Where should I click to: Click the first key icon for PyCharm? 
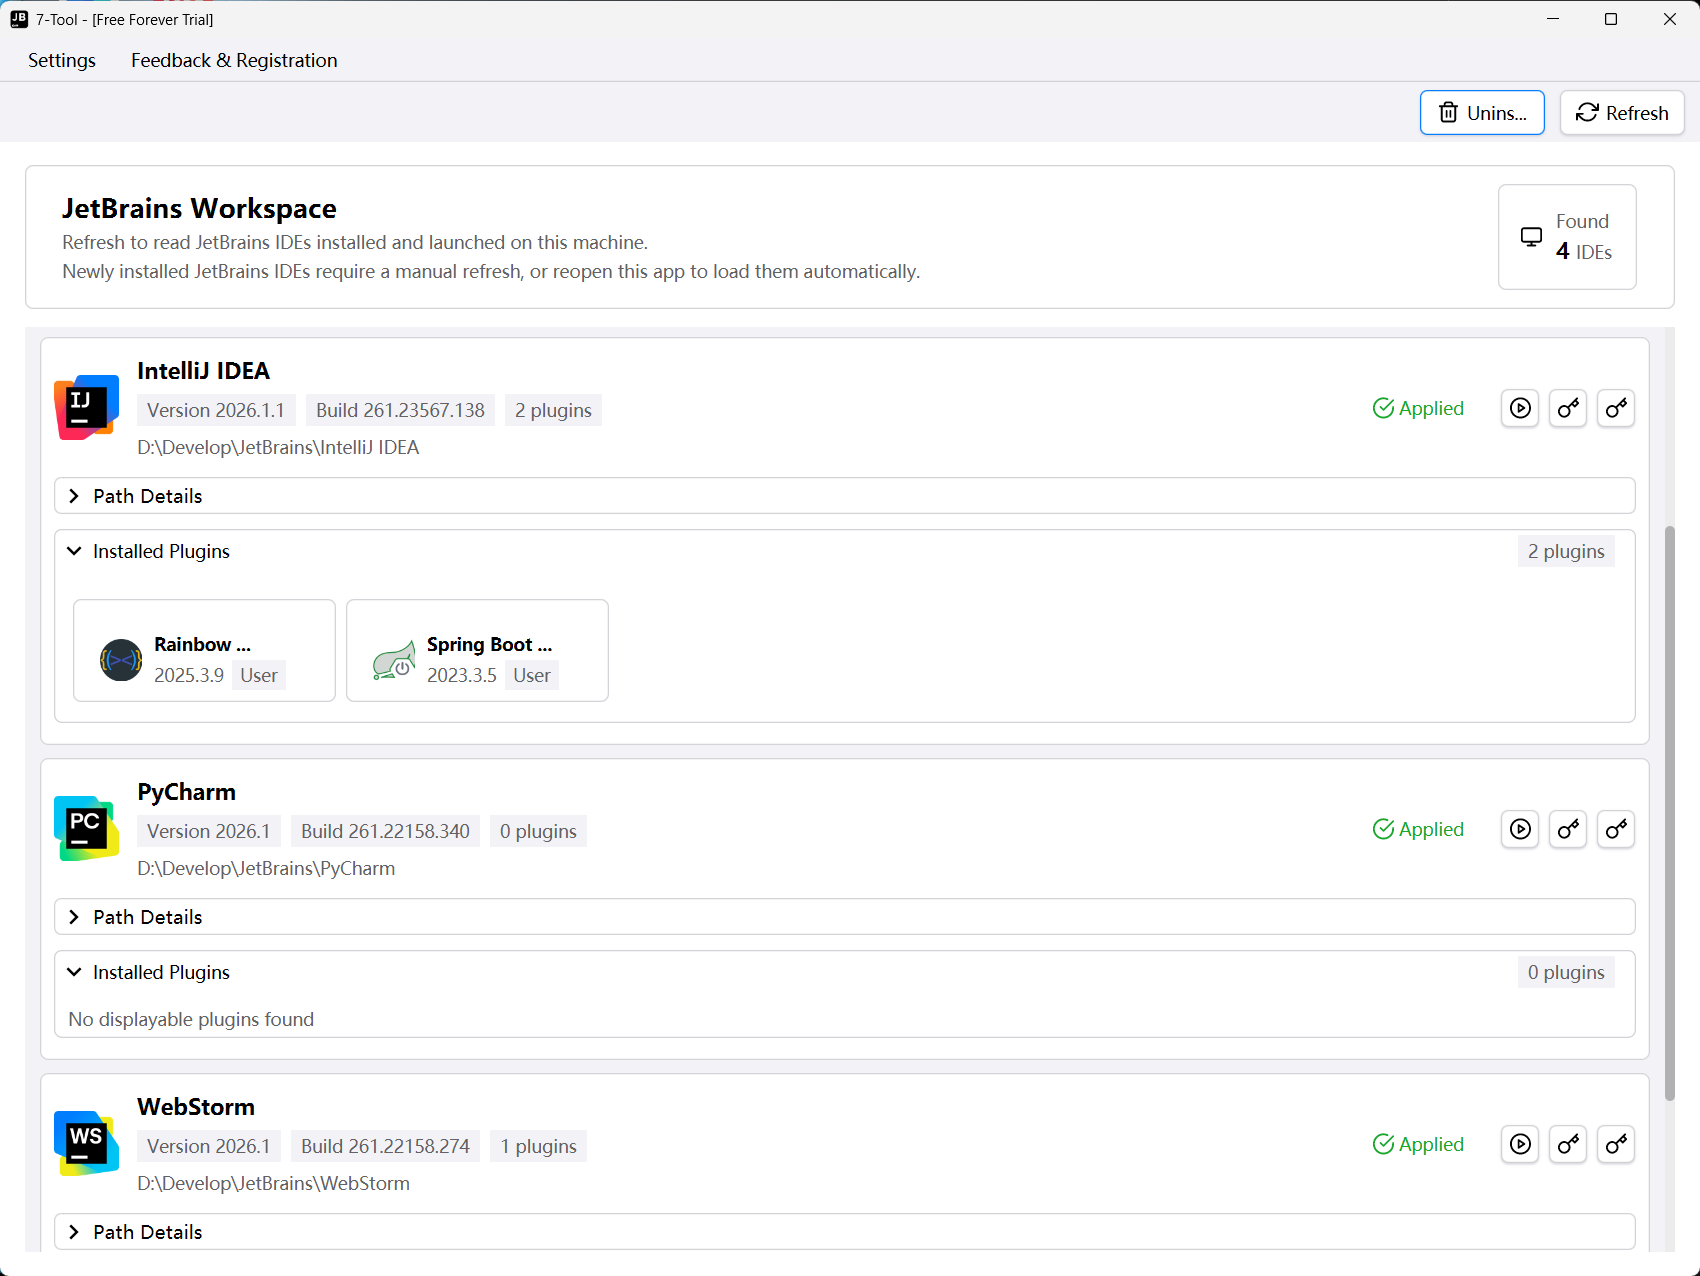point(1568,829)
